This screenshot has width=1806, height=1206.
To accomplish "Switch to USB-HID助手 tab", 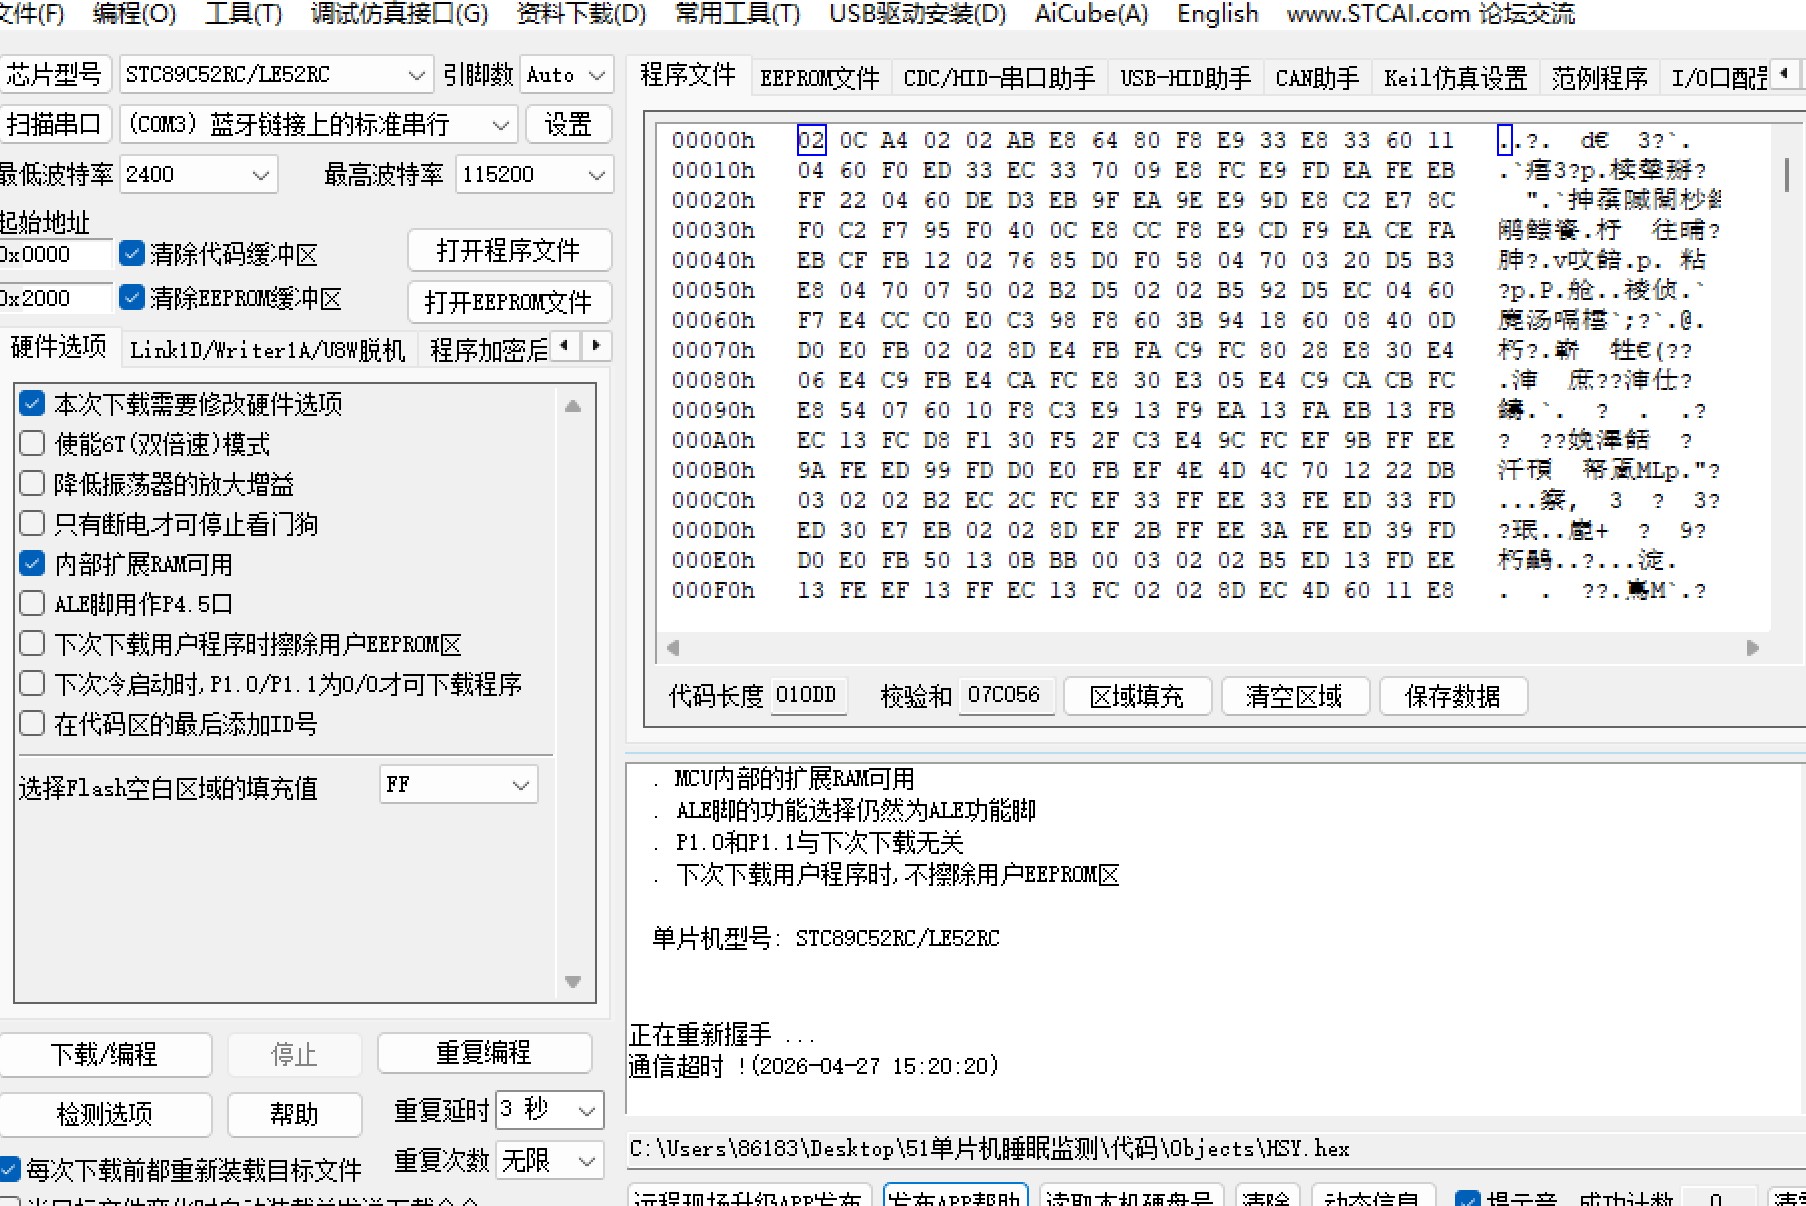I will (x=1185, y=77).
